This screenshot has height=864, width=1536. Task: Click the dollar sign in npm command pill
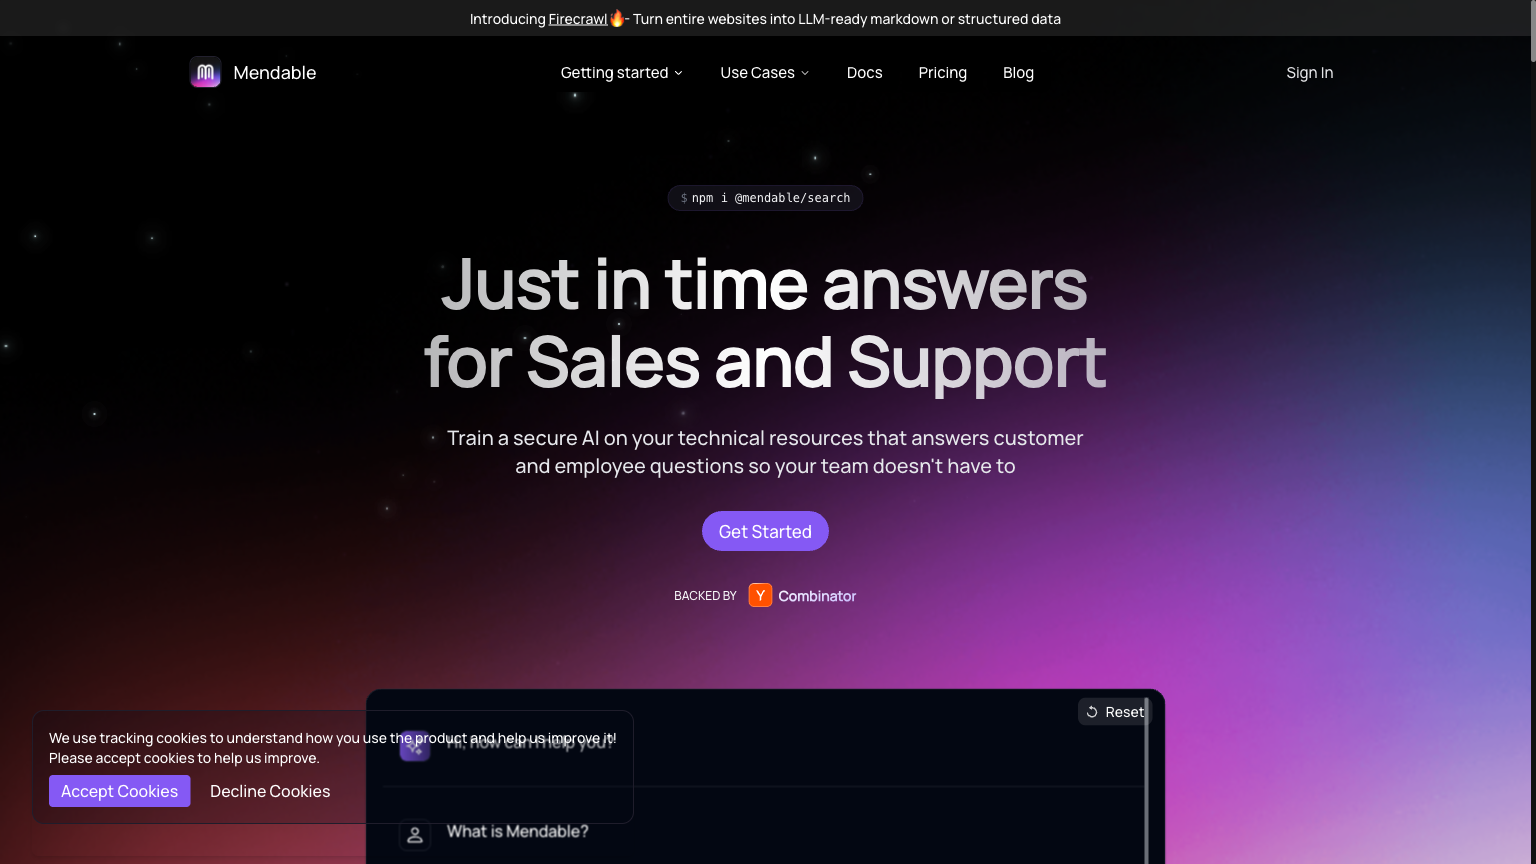pyautogui.click(x=684, y=198)
